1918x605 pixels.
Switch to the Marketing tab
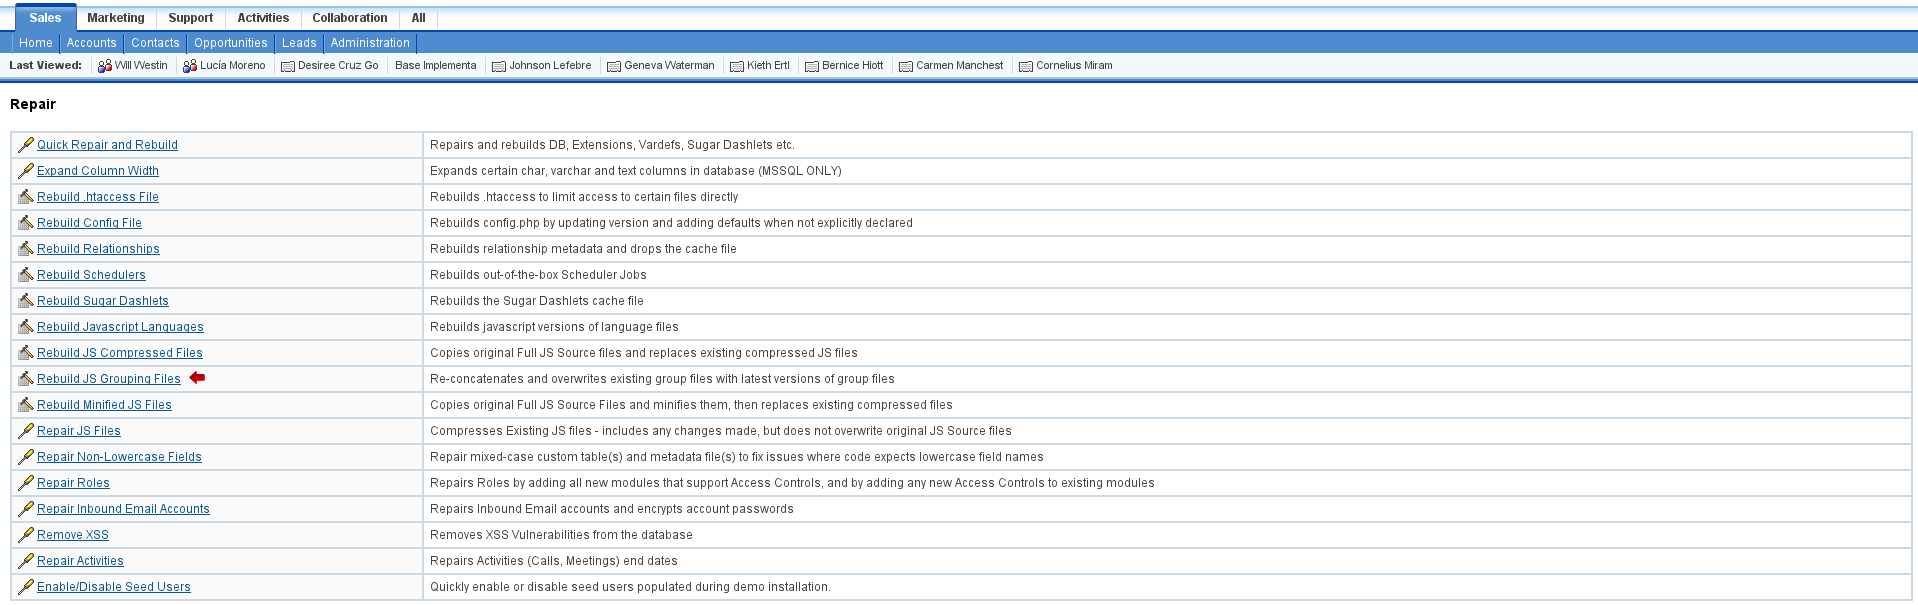(x=115, y=18)
